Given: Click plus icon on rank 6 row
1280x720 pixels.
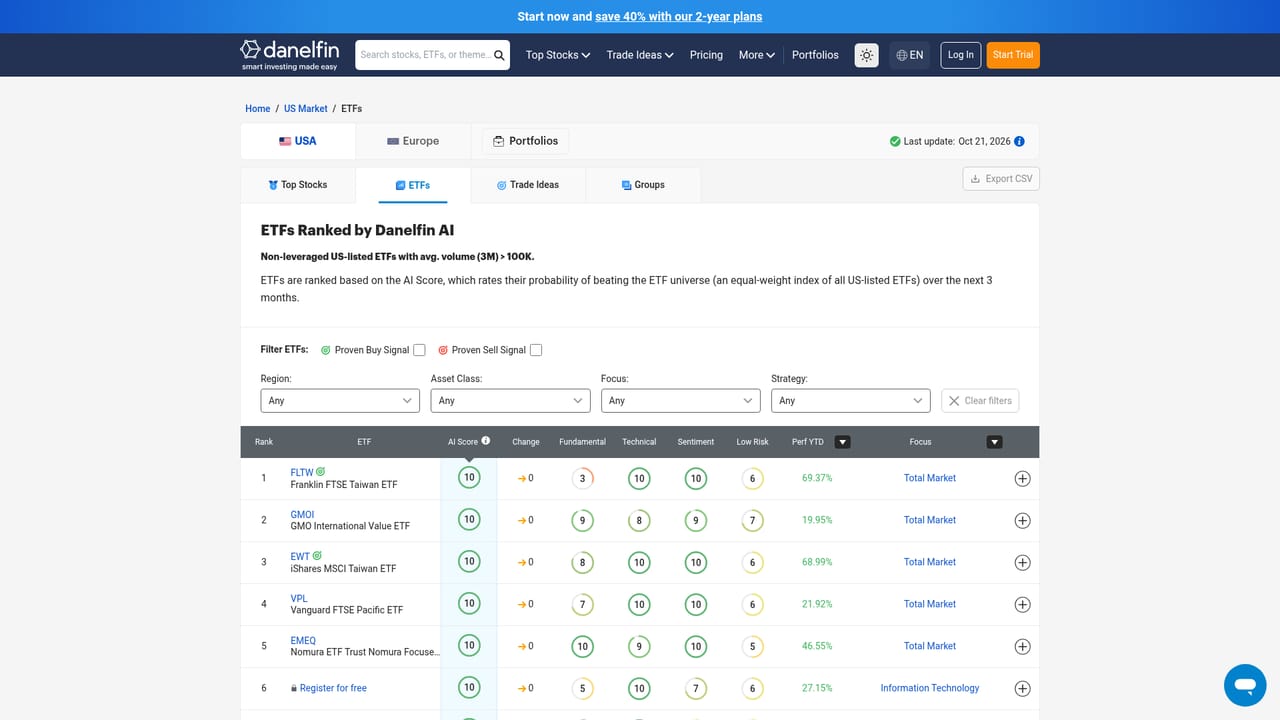Looking at the screenshot, I should [x=1022, y=689].
